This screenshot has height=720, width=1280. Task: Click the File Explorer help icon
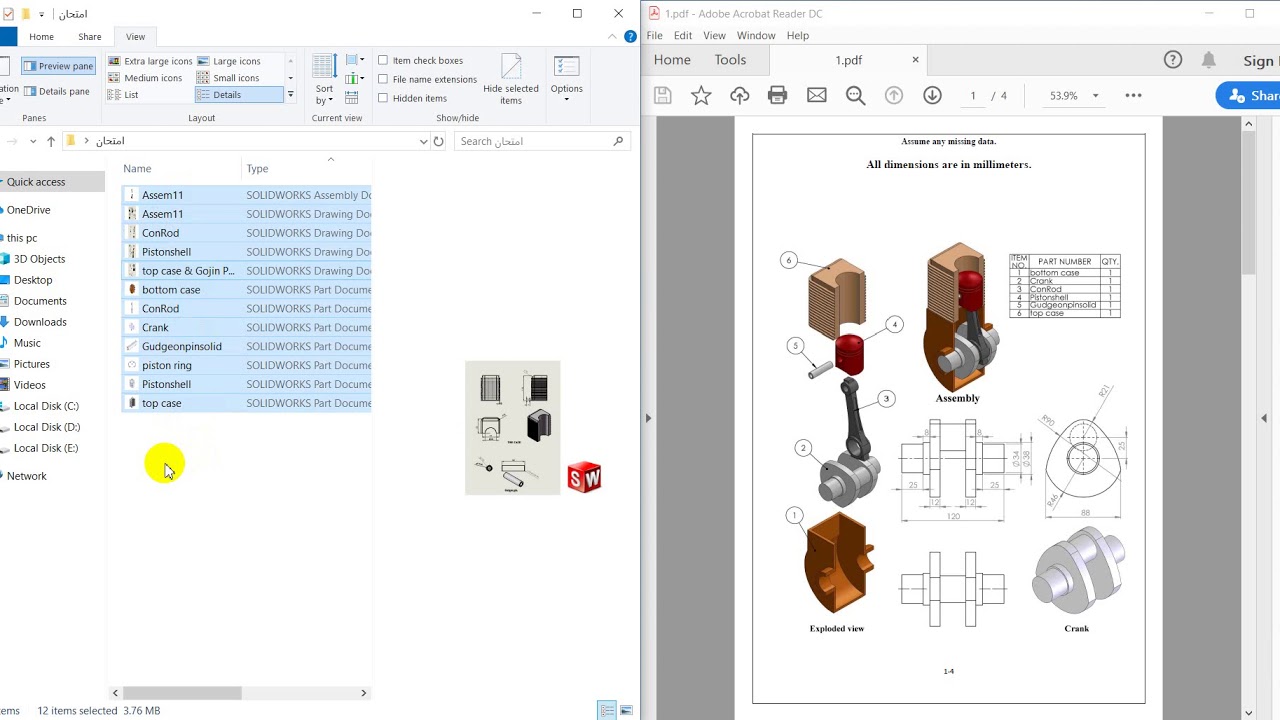tap(630, 37)
